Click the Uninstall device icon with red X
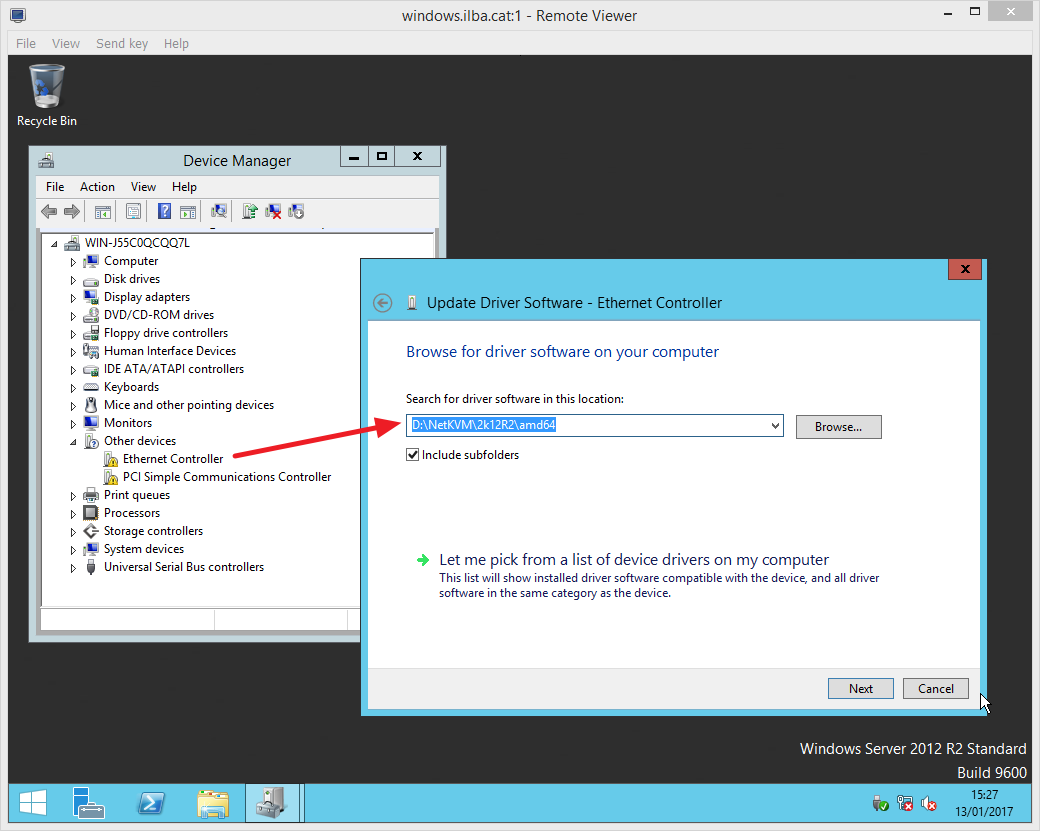The width and height of the screenshot is (1040, 832). click(273, 212)
